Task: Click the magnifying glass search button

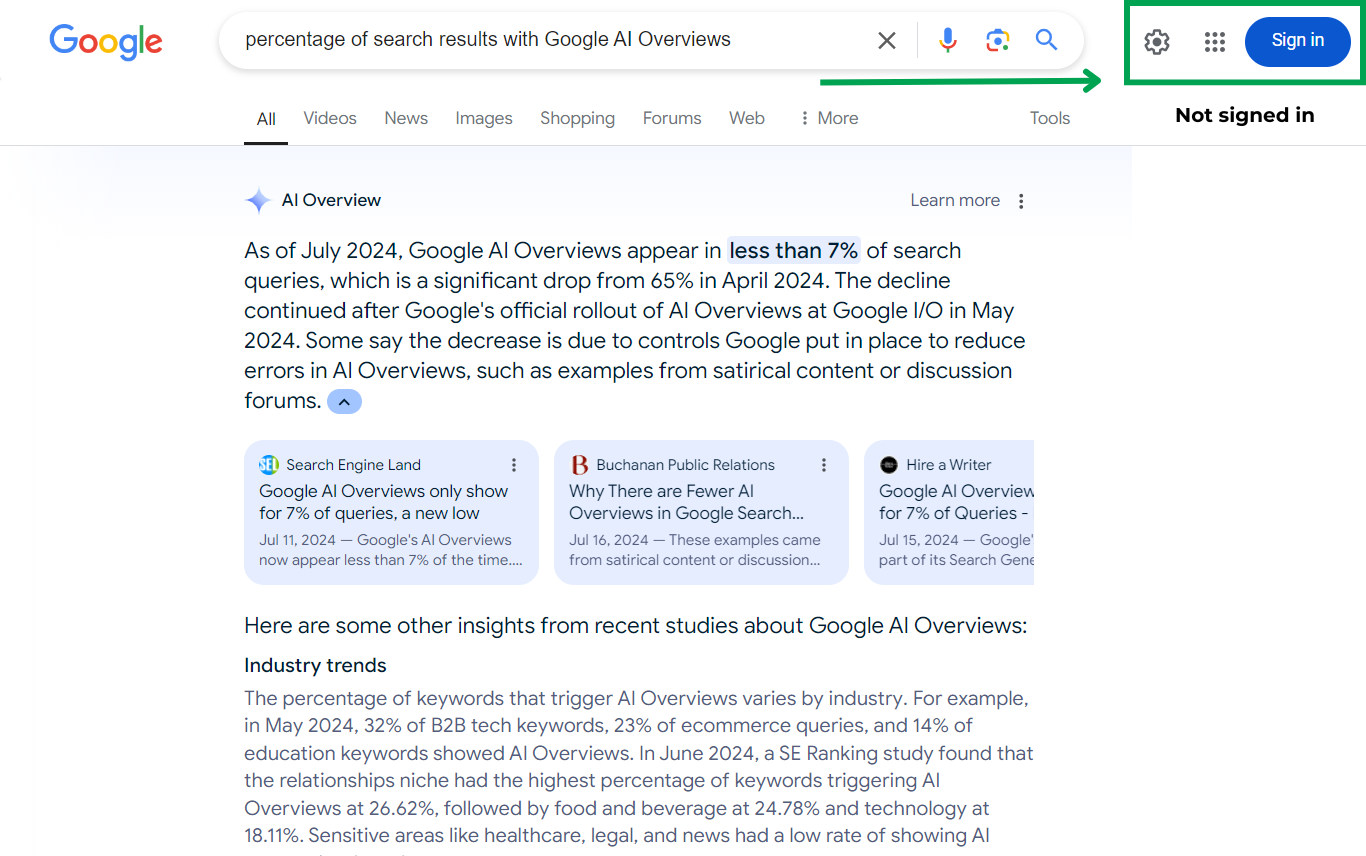Action: tap(1046, 40)
